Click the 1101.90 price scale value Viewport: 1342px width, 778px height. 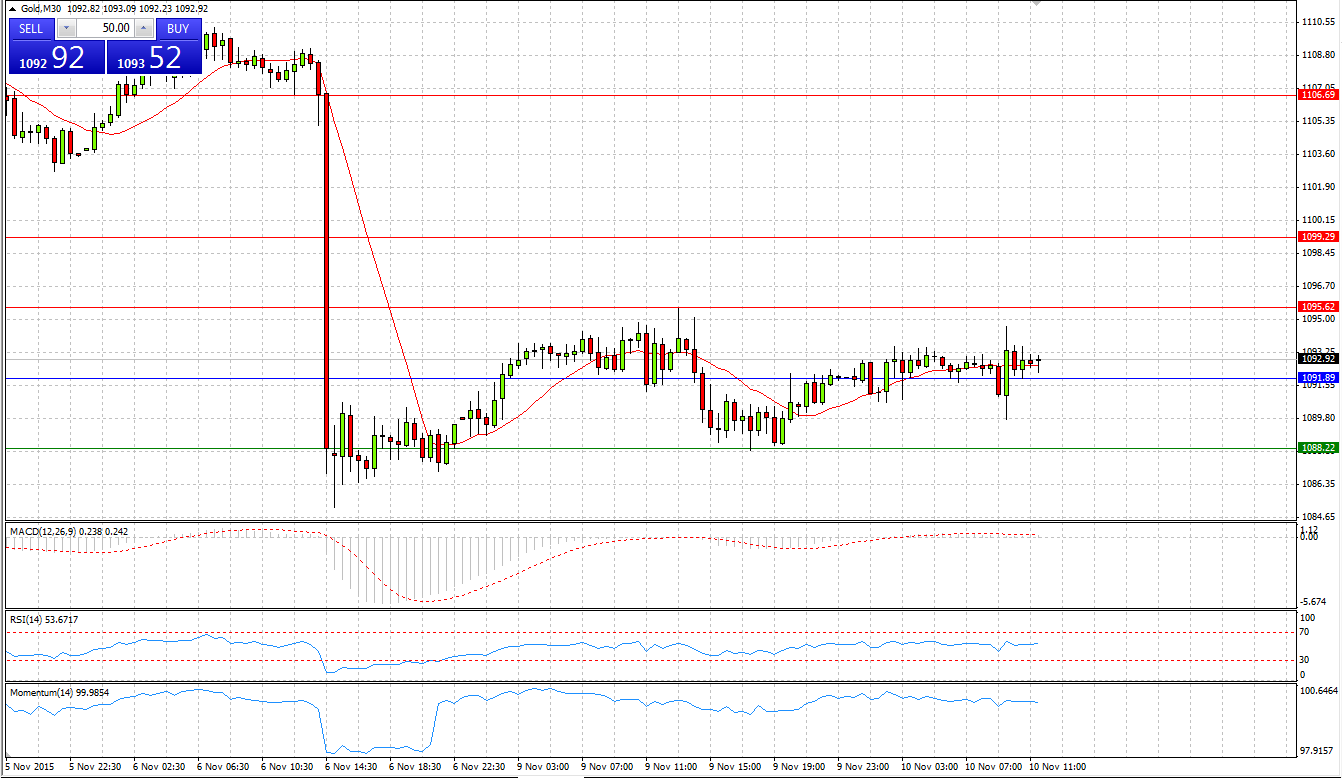pos(1320,187)
